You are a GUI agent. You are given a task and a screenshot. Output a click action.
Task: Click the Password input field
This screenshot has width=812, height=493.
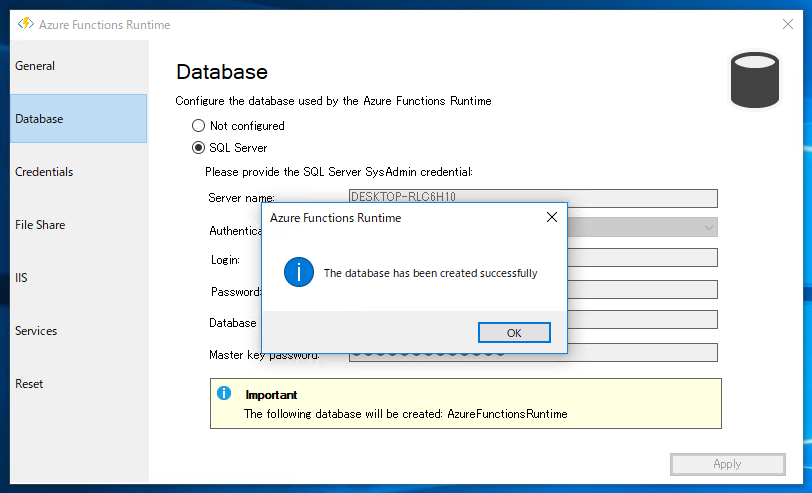pos(642,289)
